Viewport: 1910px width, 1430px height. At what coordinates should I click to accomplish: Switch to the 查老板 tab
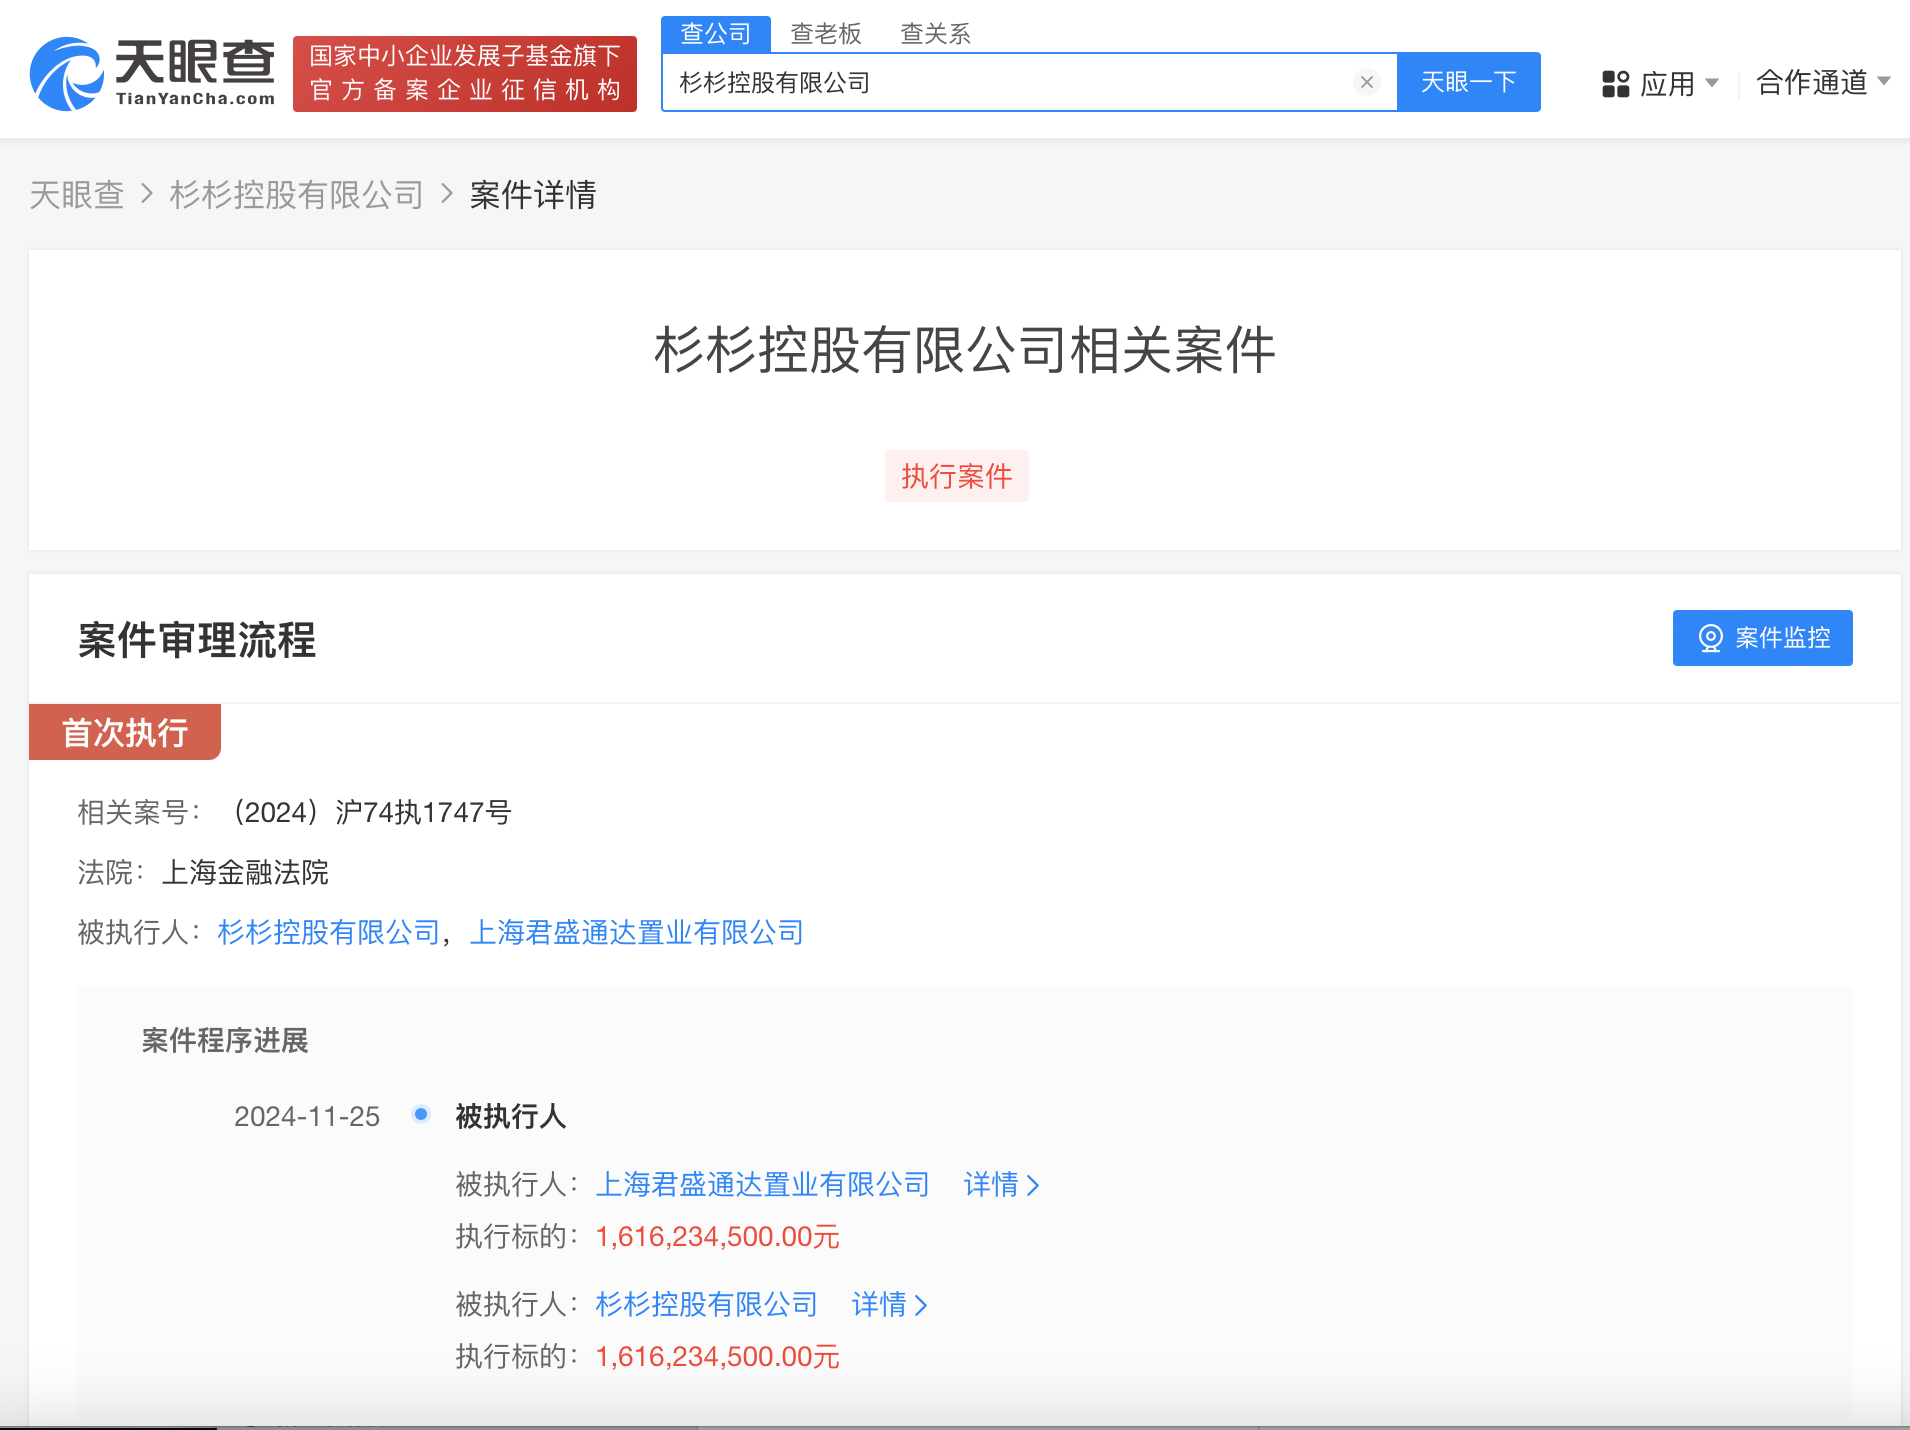825,34
